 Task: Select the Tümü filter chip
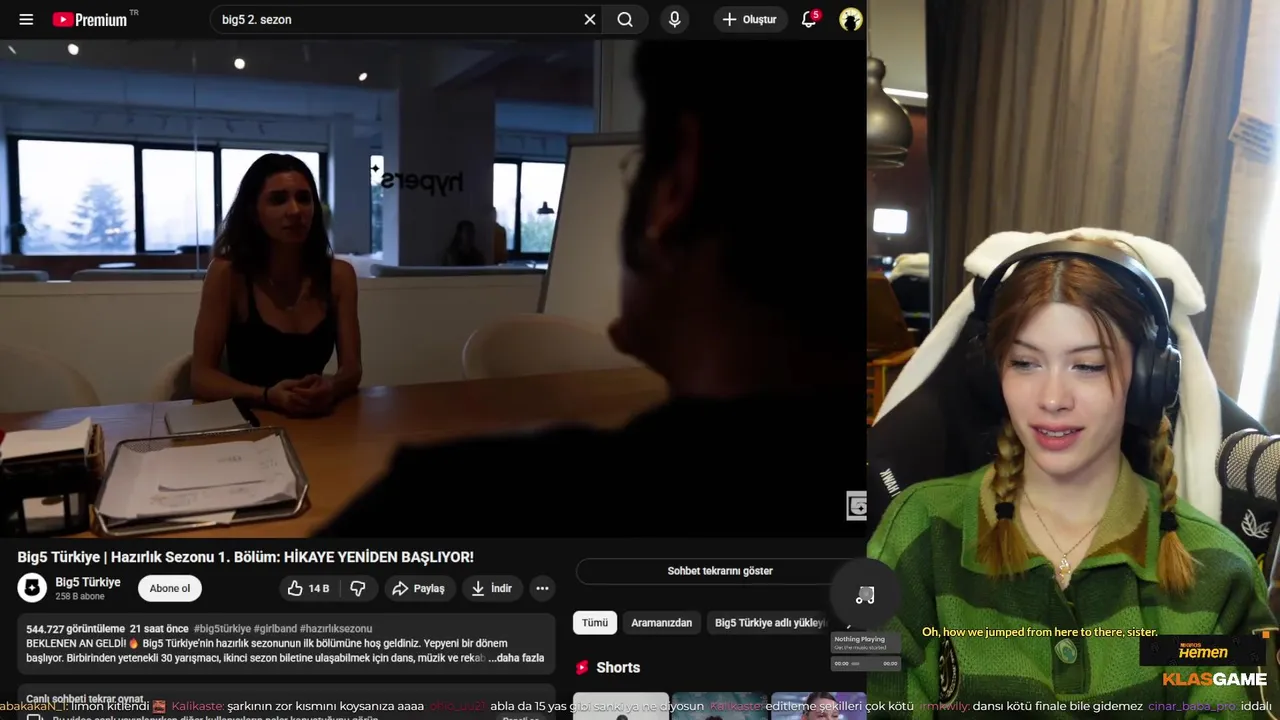click(595, 623)
